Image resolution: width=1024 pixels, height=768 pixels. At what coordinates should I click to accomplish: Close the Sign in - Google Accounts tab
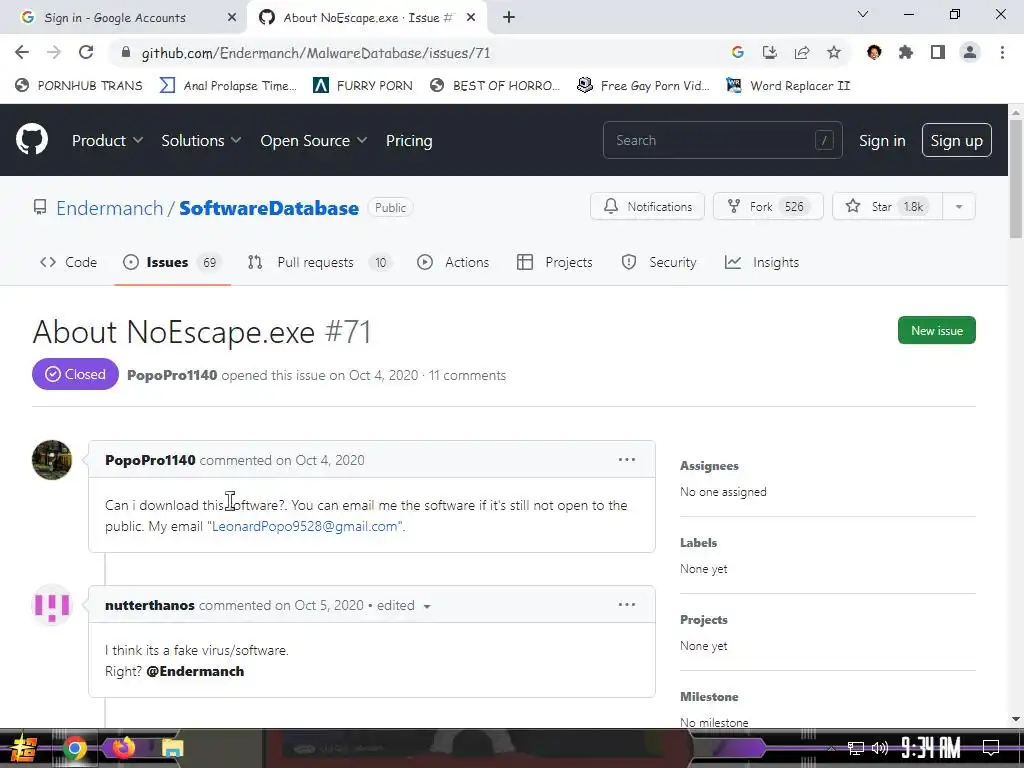(232, 18)
